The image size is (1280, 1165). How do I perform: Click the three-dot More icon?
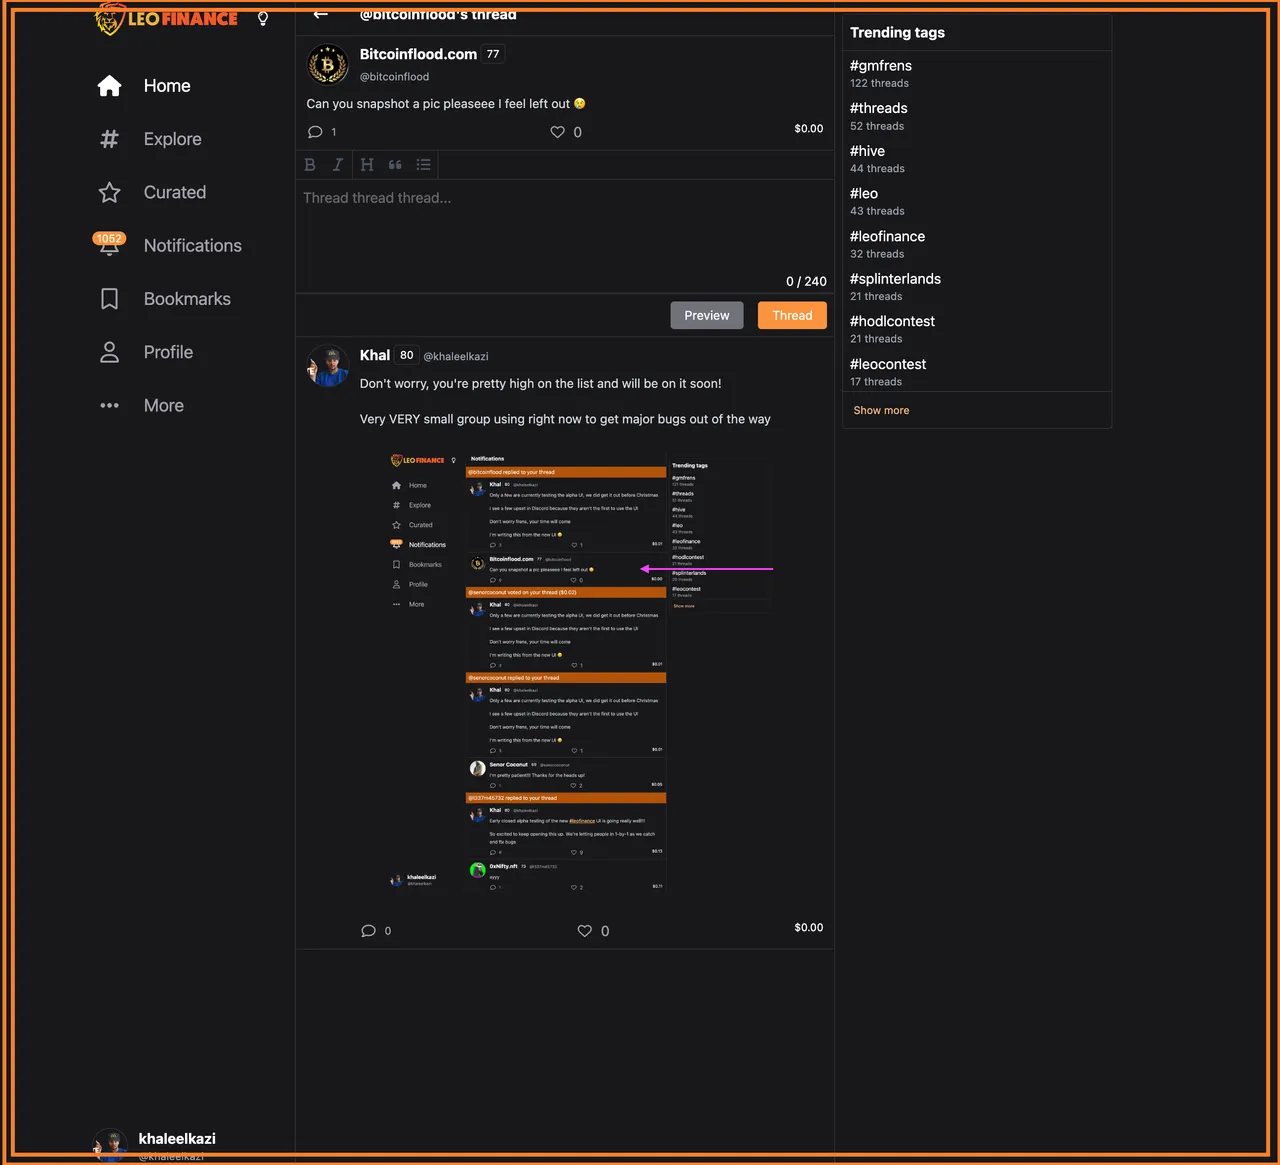tap(109, 406)
